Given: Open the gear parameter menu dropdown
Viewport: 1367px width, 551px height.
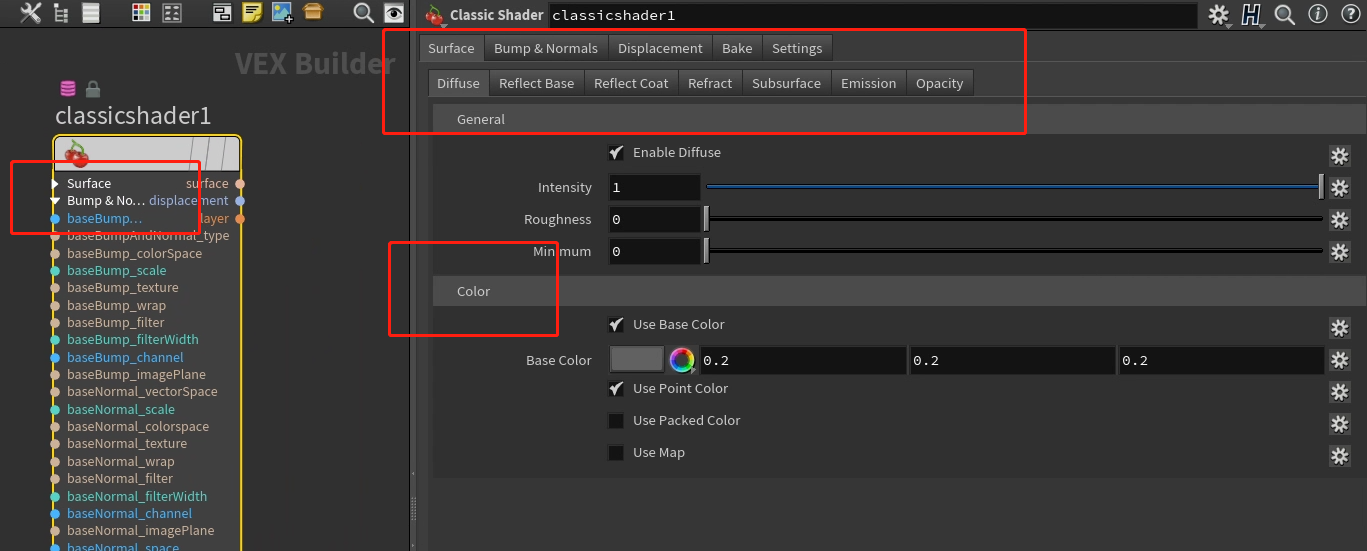Looking at the screenshot, I should pyautogui.click(x=1218, y=15).
